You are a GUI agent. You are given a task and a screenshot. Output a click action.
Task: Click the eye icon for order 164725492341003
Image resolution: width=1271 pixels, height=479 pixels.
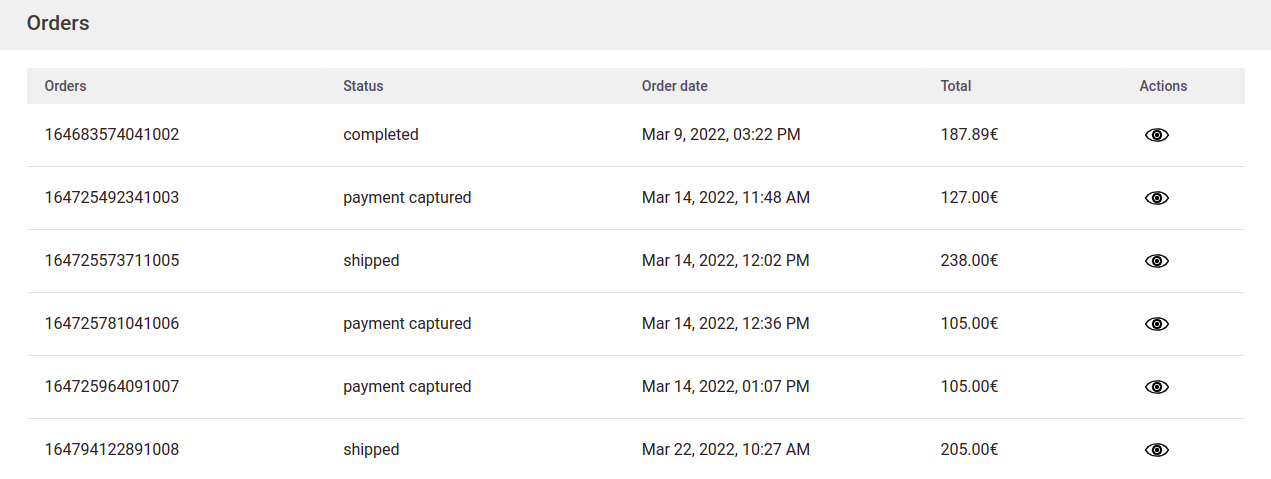[x=1156, y=198]
